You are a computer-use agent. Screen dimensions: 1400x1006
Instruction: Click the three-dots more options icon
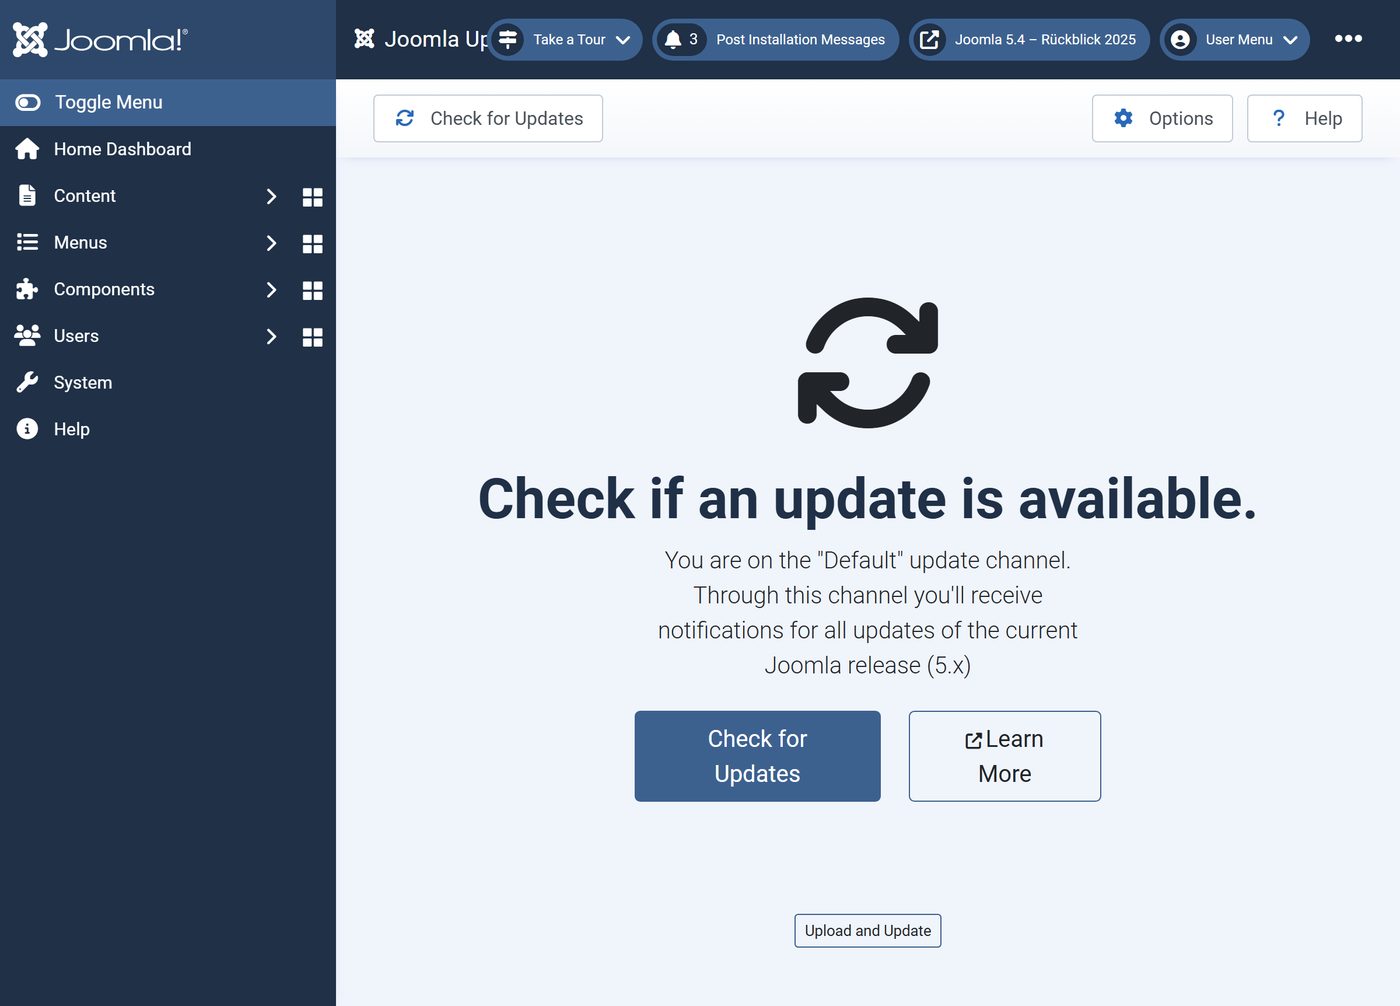[1348, 39]
